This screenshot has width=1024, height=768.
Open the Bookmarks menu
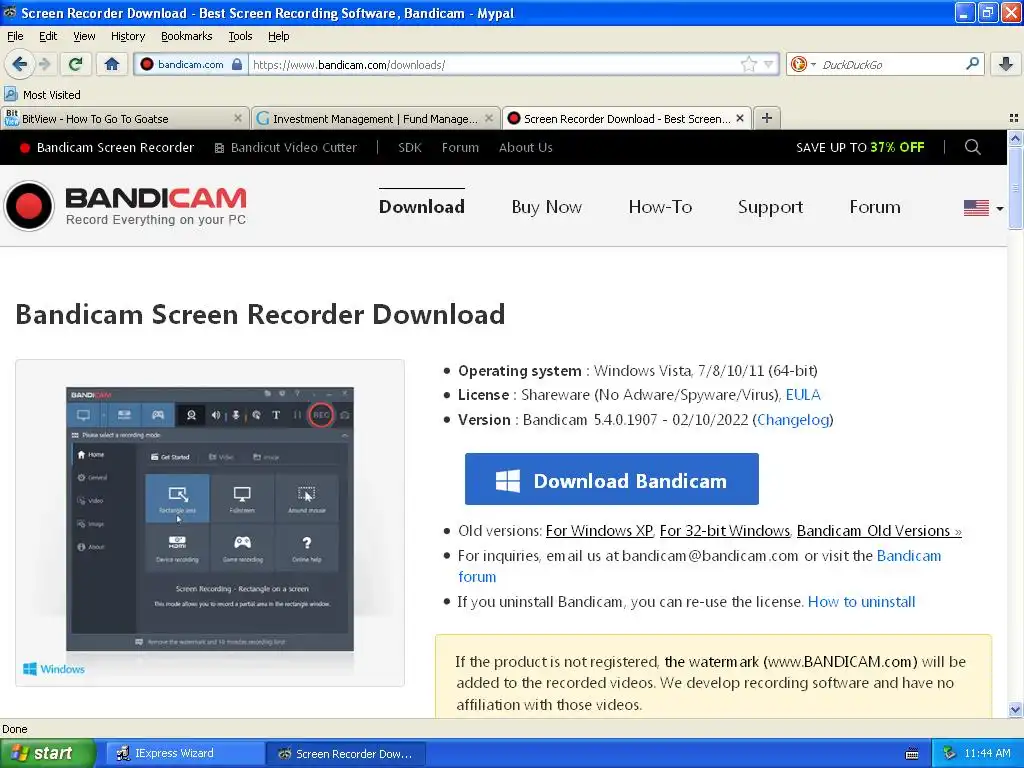pos(186,36)
